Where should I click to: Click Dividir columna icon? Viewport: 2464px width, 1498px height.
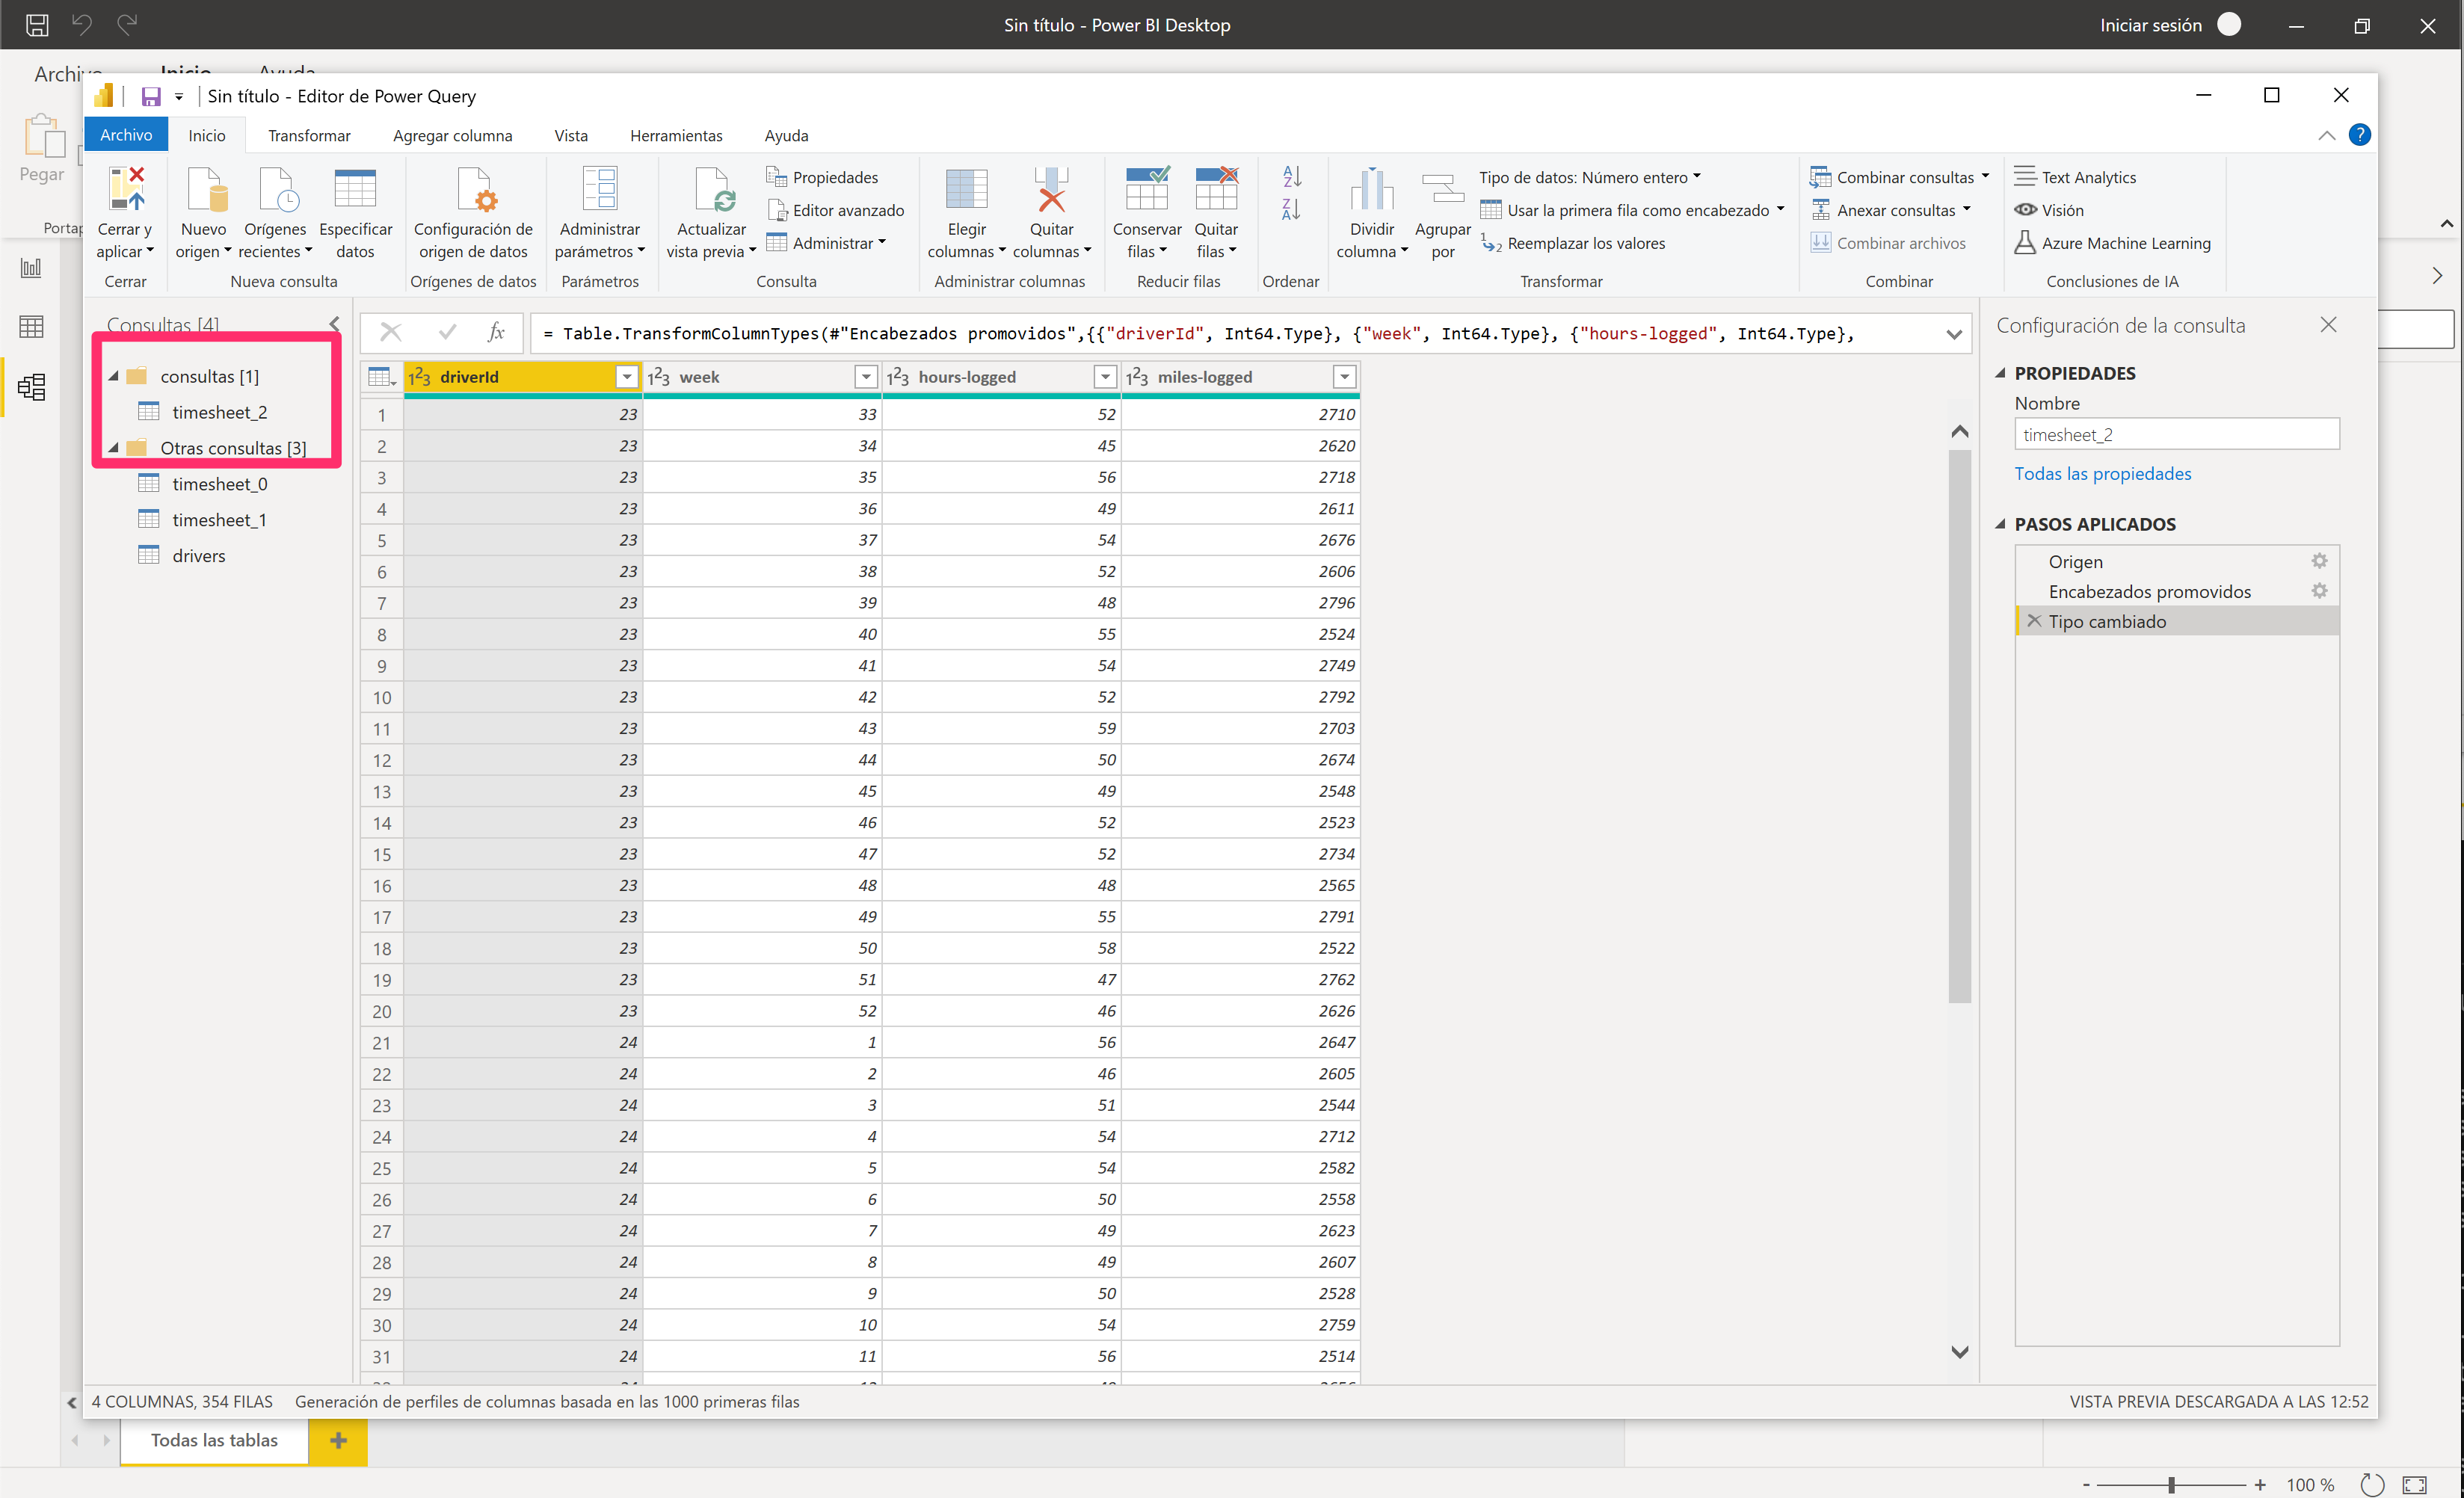[x=1372, y=189]
